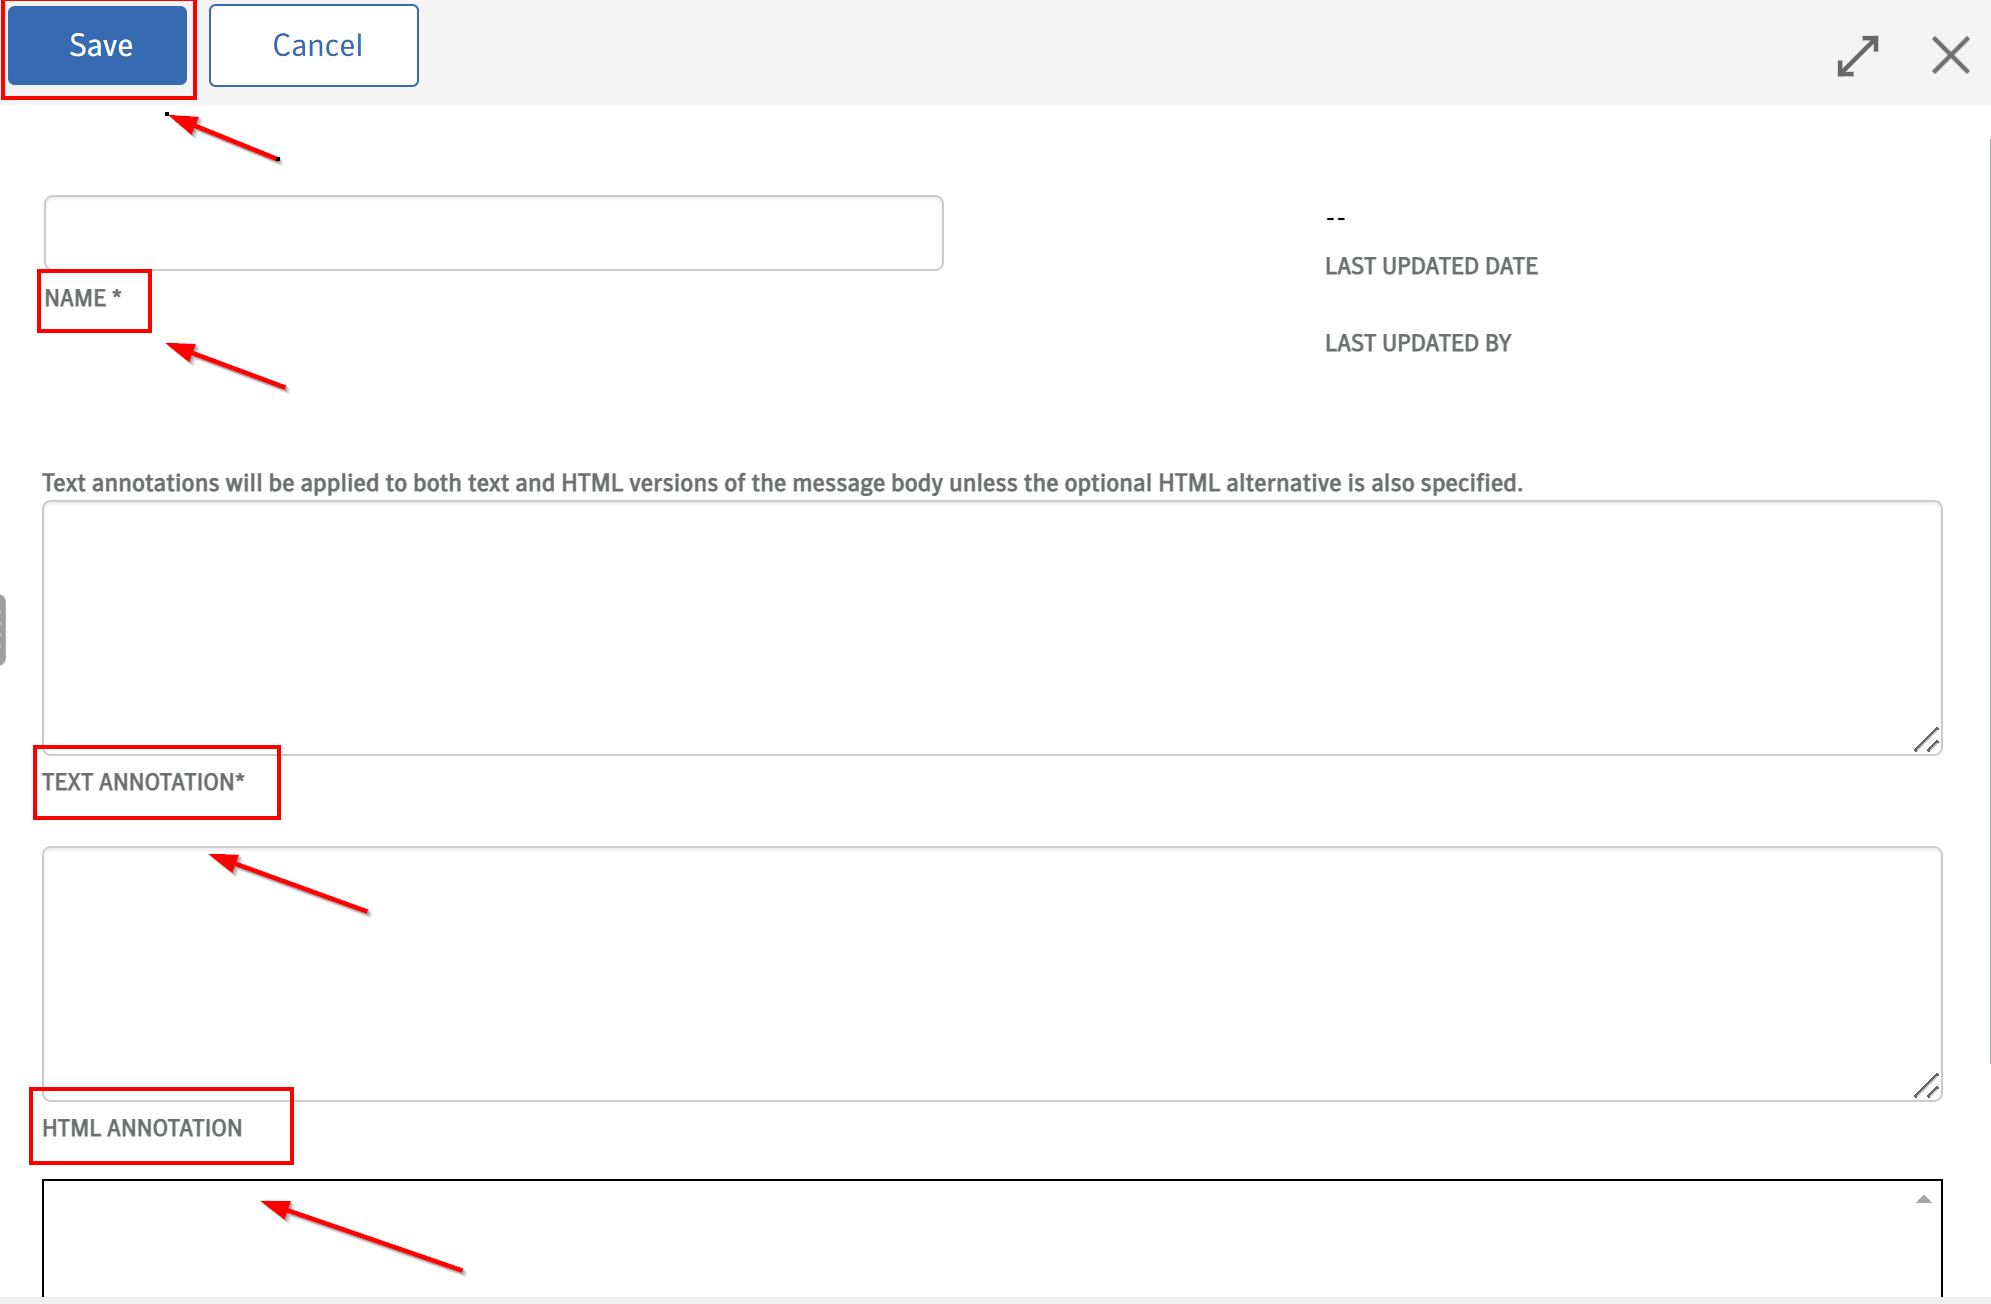
Task: Click the LAST UPDATED DATE label
Action: pos(1430,266)
